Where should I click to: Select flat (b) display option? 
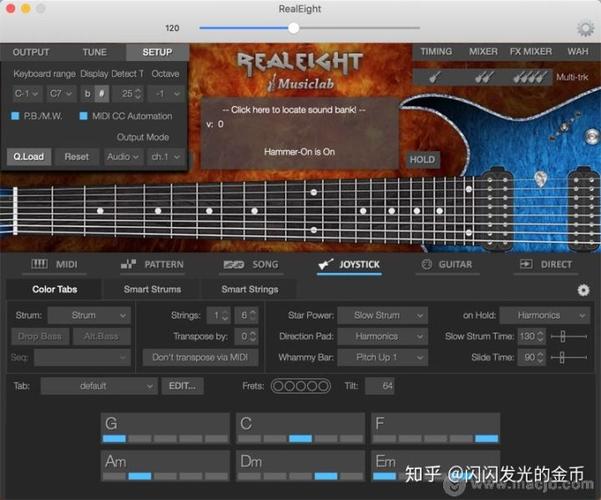[88, 94]
